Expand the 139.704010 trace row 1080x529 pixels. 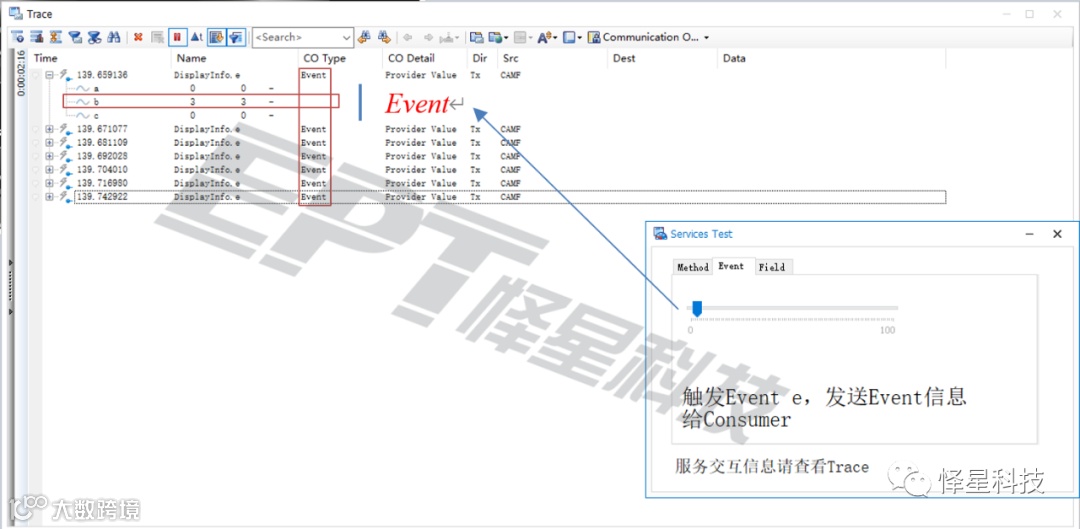50,169
